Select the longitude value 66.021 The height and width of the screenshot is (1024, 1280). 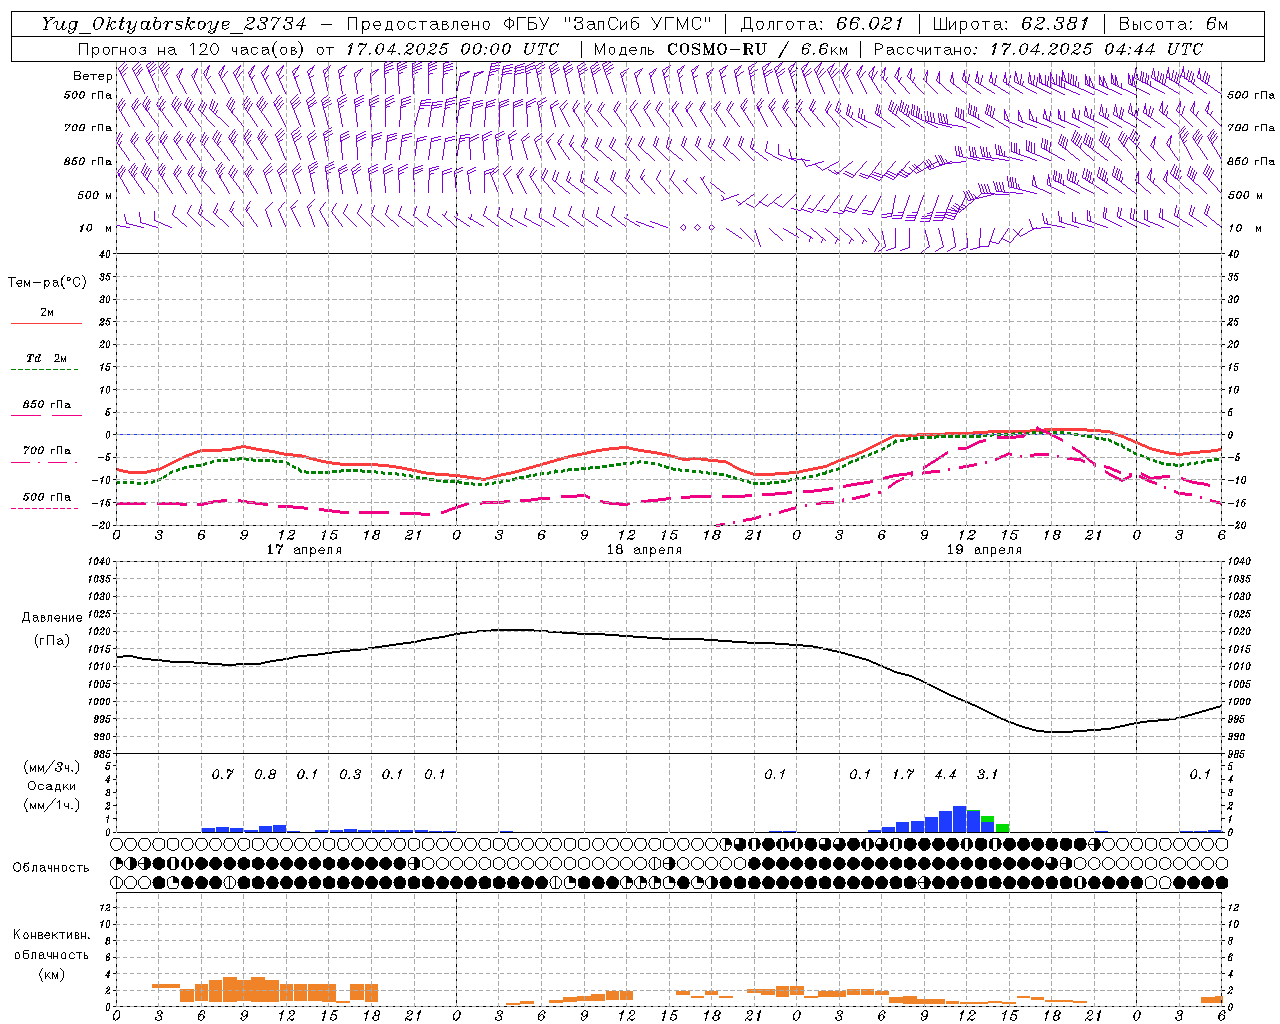[870, 25]
